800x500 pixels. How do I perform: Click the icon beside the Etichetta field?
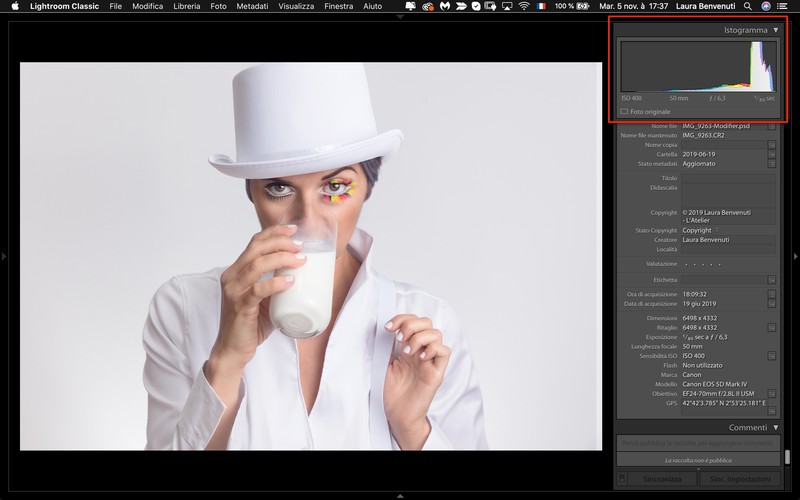[x=772, y=280]
